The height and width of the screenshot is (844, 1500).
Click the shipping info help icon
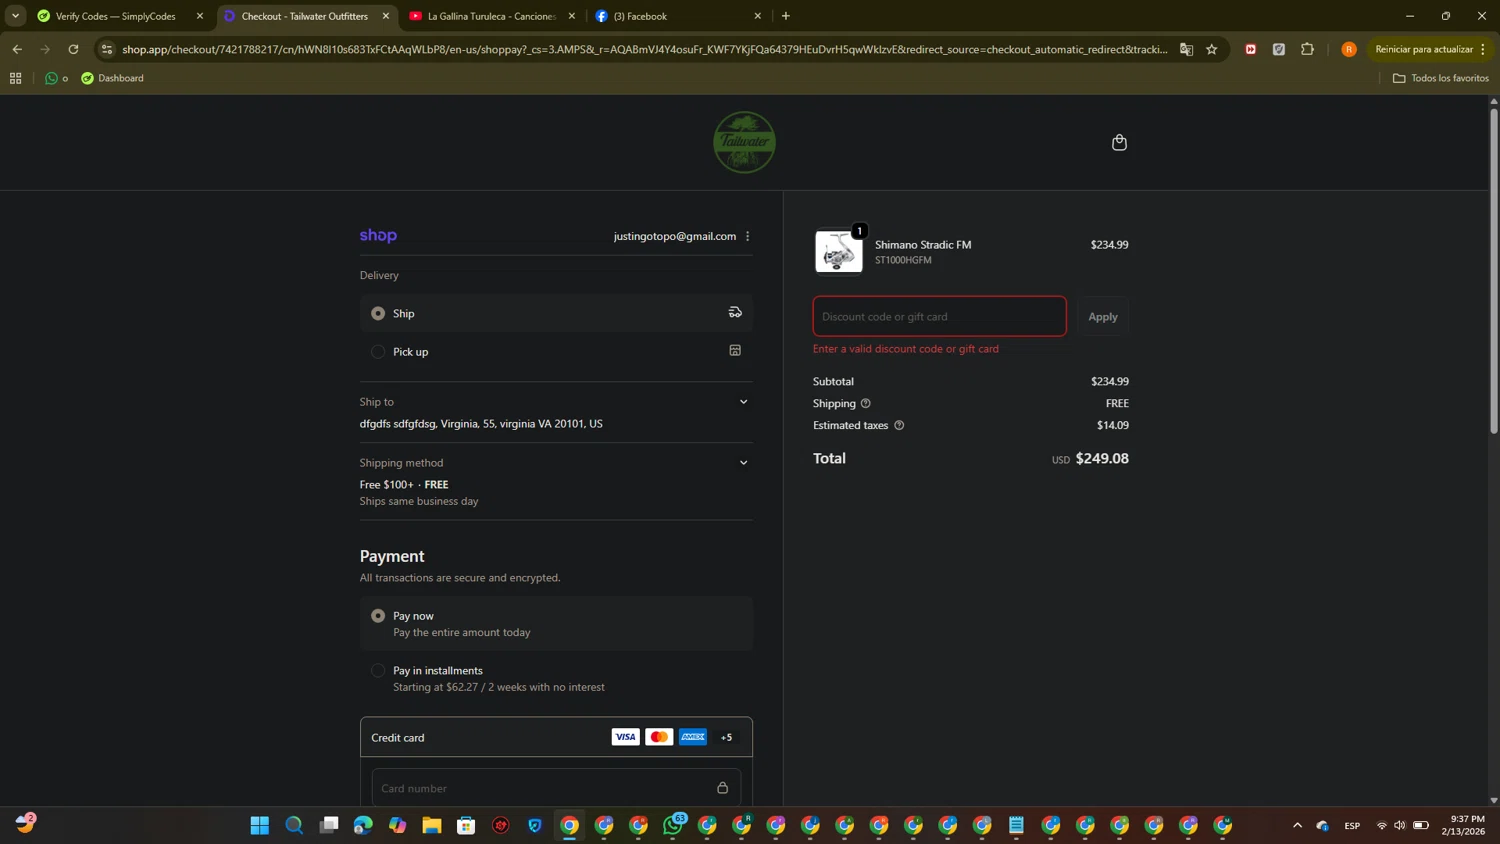pyautogui.click(x=866, y=403)
